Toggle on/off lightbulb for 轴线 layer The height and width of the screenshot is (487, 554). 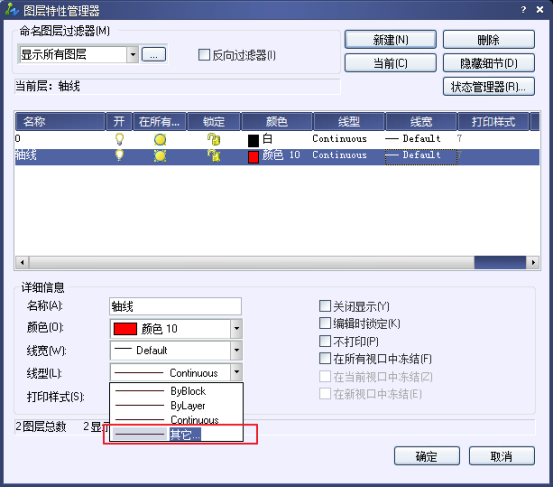119,155
